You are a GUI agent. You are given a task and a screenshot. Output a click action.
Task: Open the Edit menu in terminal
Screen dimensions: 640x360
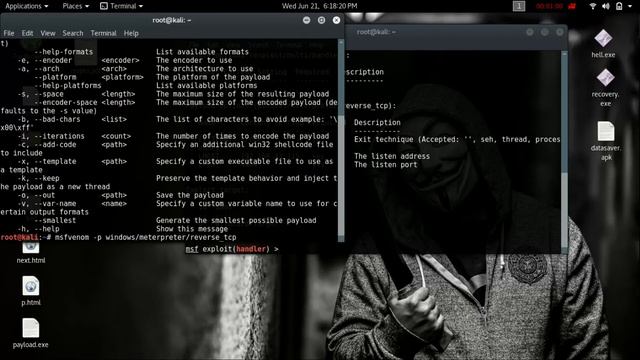tap(27, 33)
